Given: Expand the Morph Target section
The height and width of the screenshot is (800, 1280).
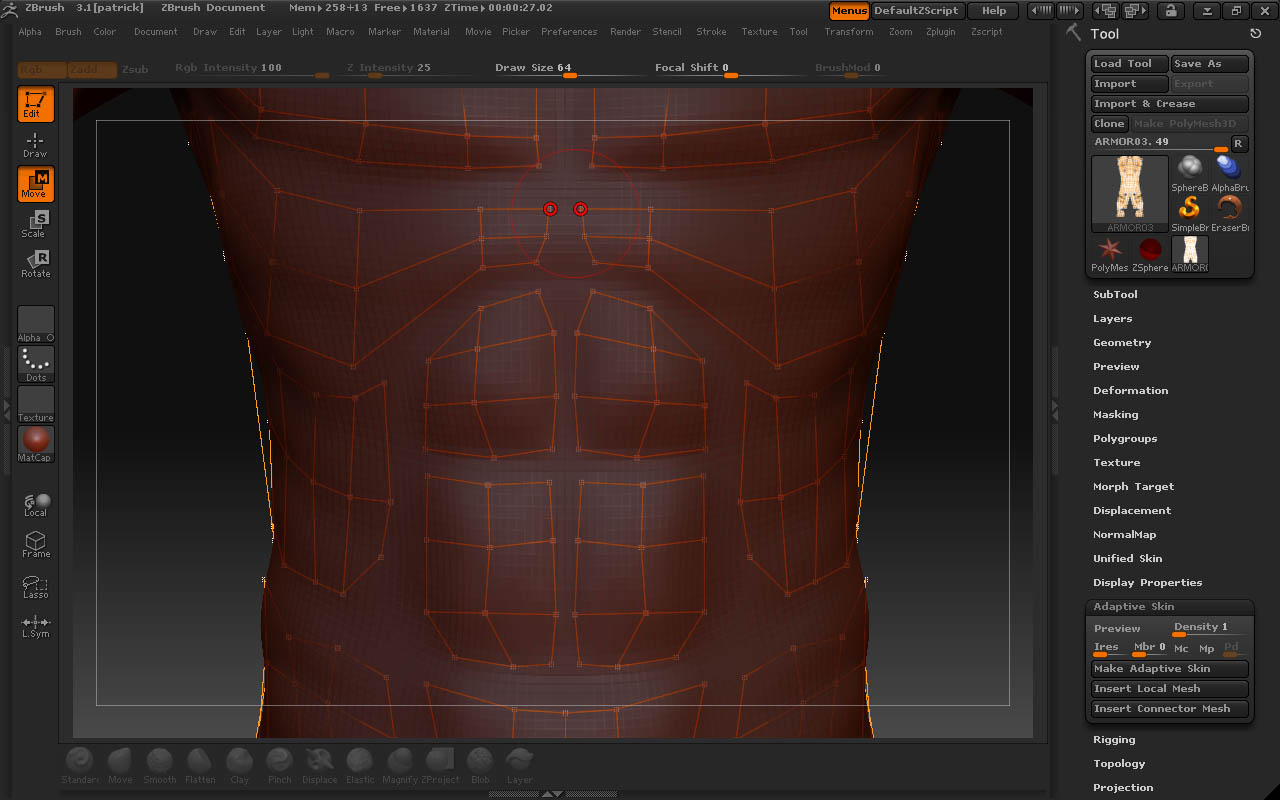Looking at the screenshot, I should tap(1134, 487).
